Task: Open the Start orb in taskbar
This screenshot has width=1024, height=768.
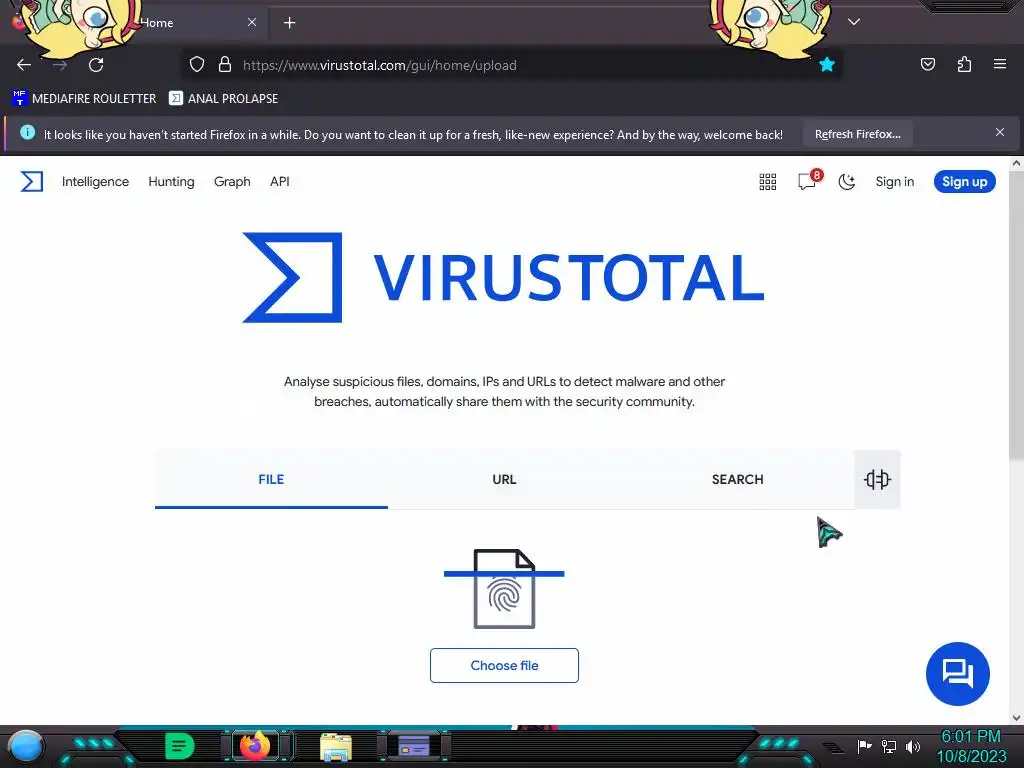Action: [x=26, y=747]
